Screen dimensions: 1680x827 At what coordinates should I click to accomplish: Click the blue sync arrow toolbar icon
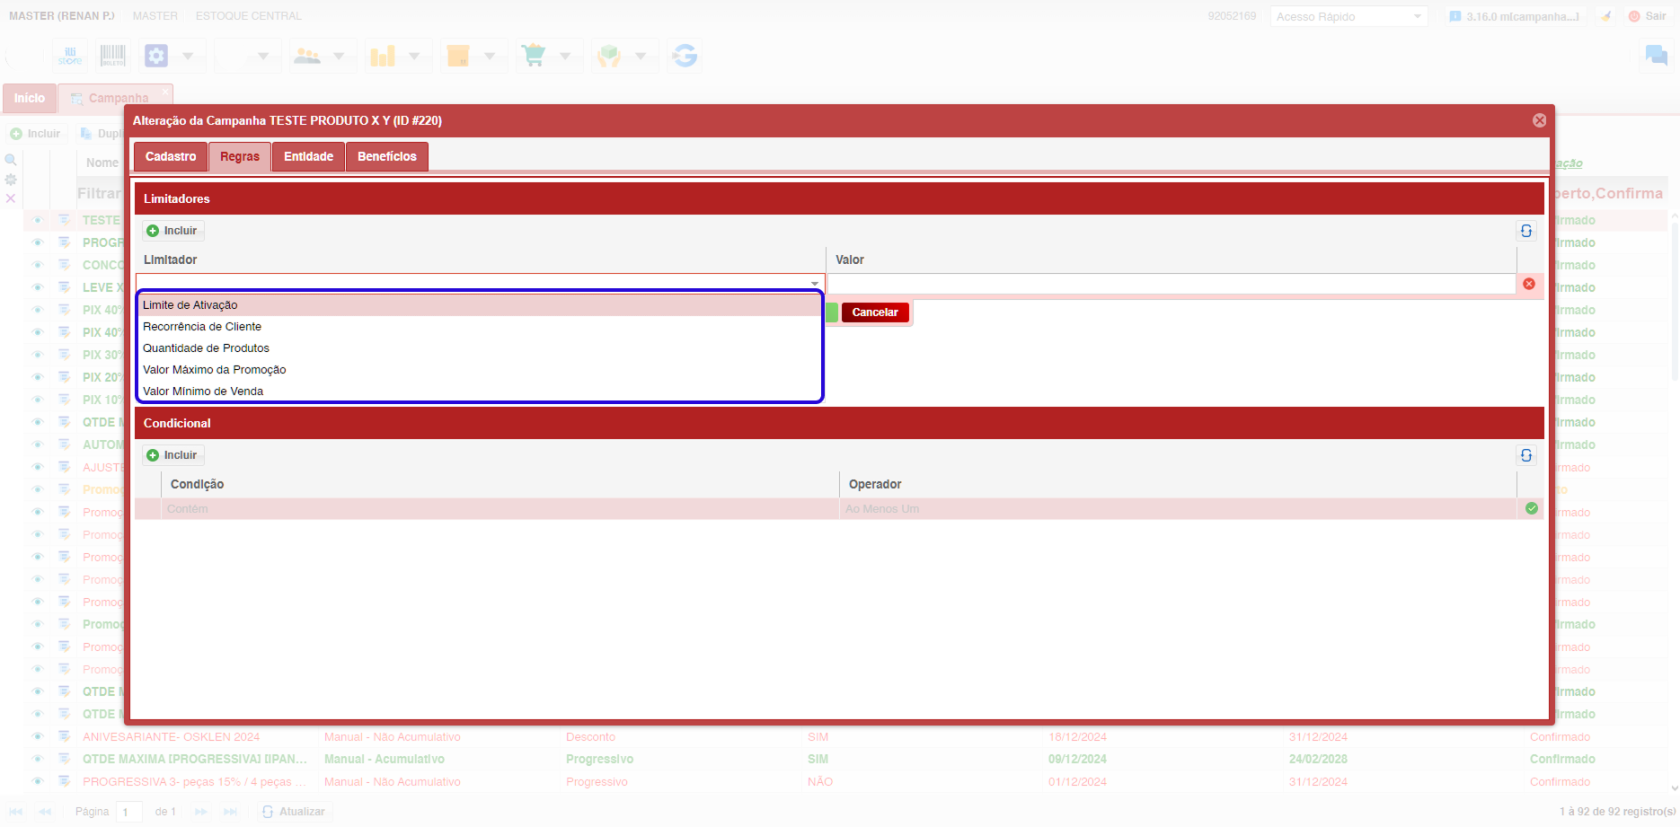(x=685, y=56)
